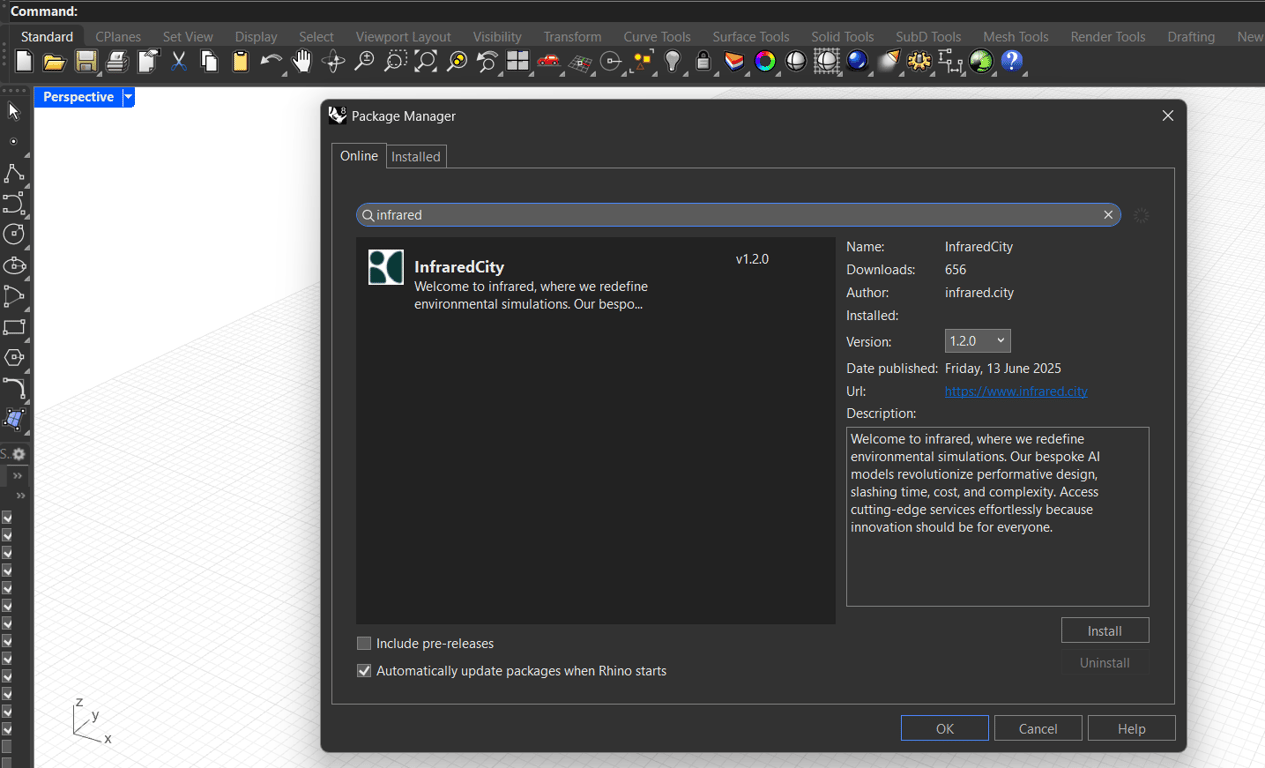The width and height of the screenshot is (1265, 768).
Task: Select the InfraredCity package in results
Action: click(596, 280)
